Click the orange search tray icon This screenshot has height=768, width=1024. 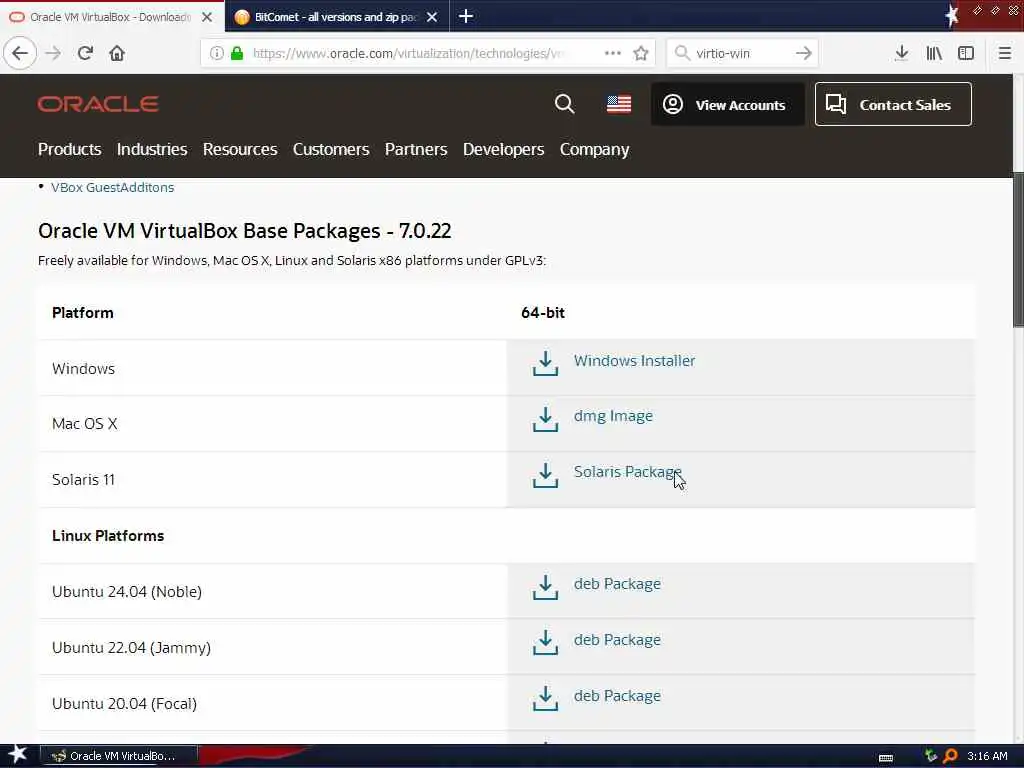coord(950,756)
